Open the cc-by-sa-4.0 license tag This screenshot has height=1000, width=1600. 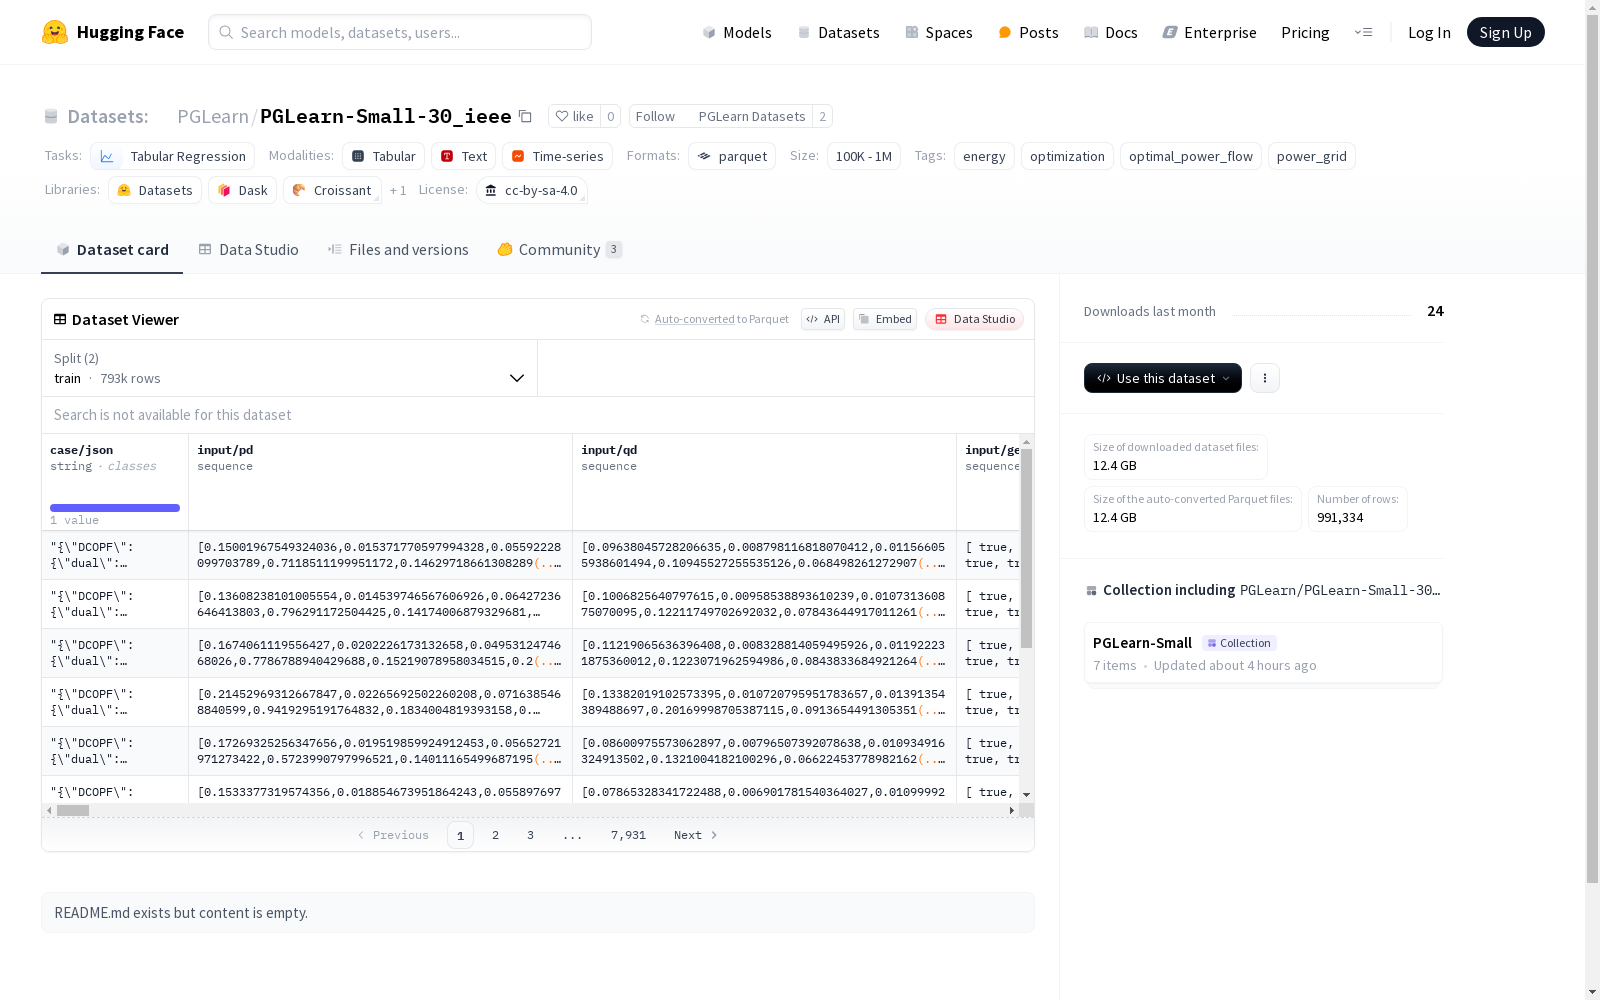click(531, 190)
